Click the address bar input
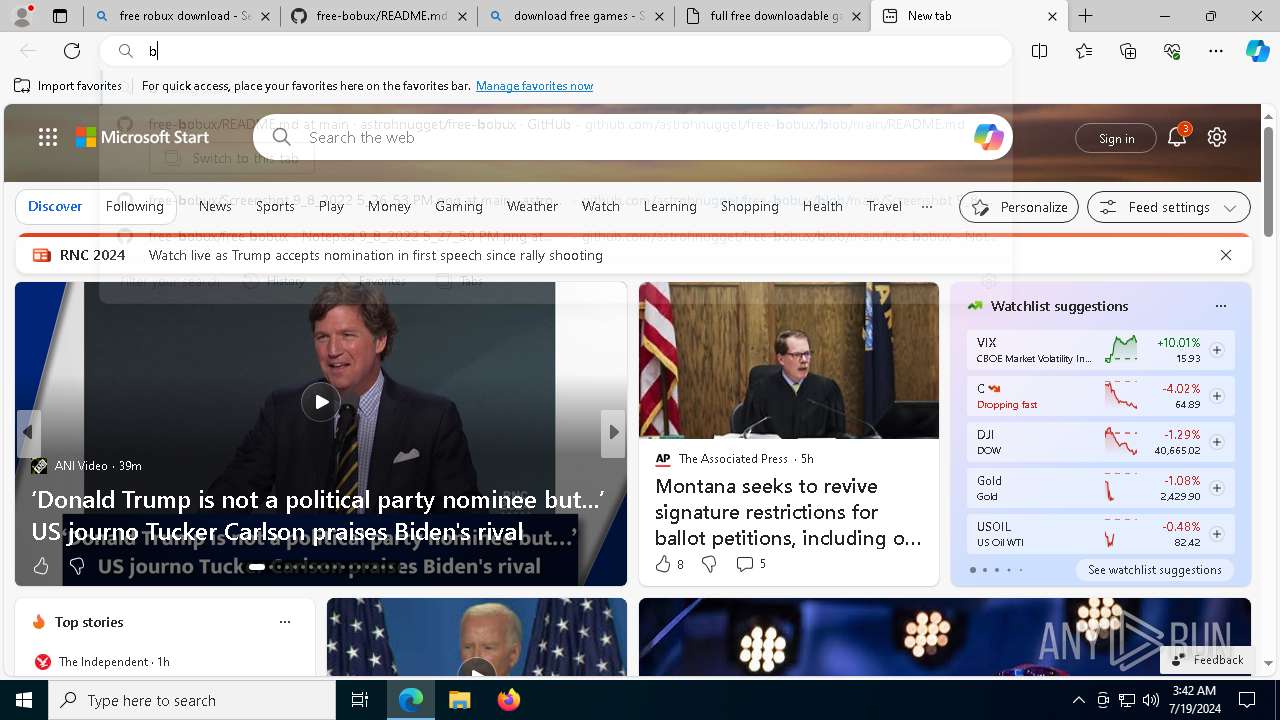Screen dimensions: 1280x720 click(555, 51)
